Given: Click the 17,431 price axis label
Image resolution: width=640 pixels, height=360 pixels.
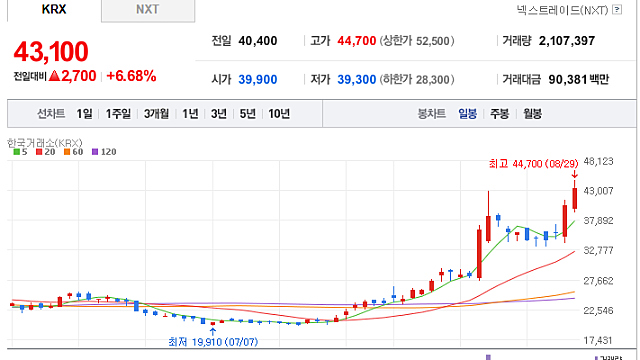Looking at the screenshot, I should point(598,340).
